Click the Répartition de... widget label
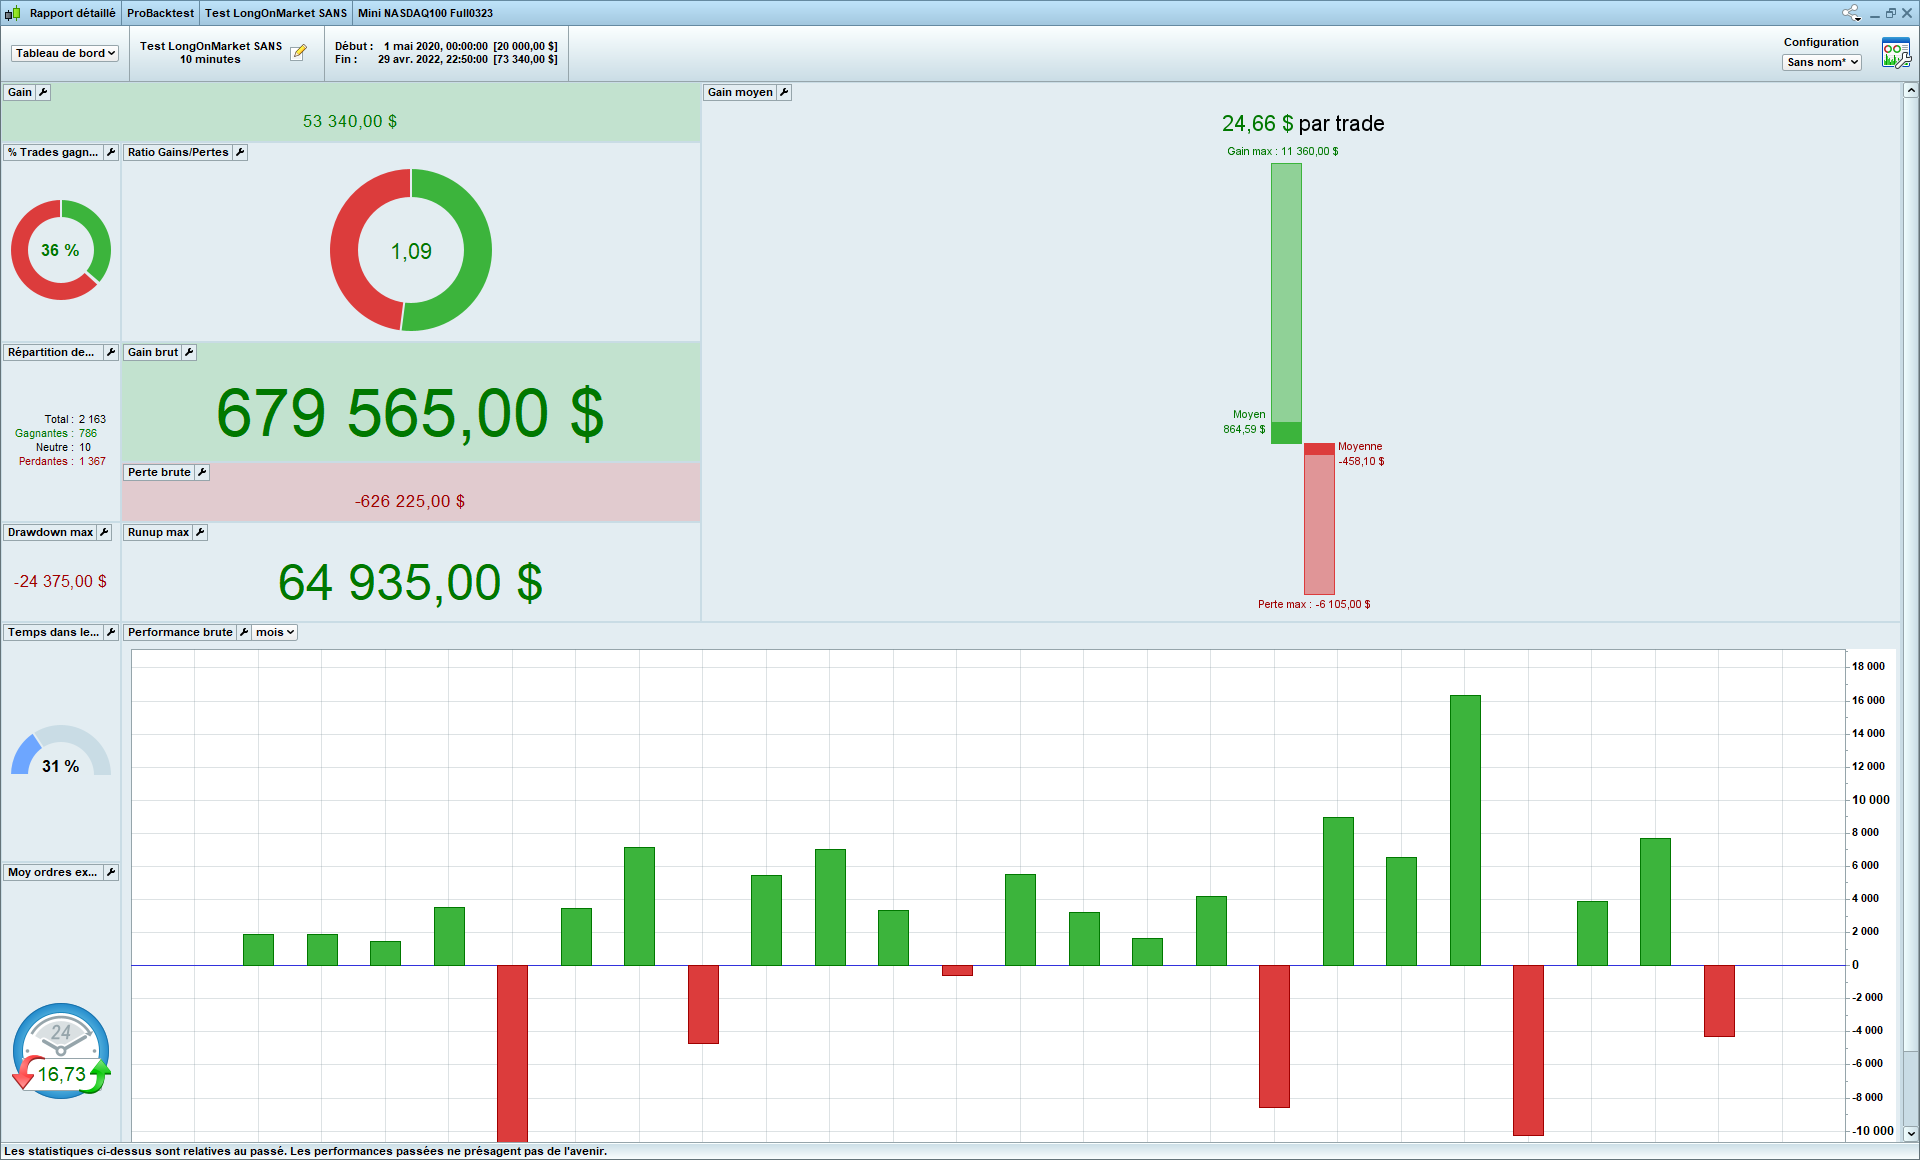 [51, 352]
